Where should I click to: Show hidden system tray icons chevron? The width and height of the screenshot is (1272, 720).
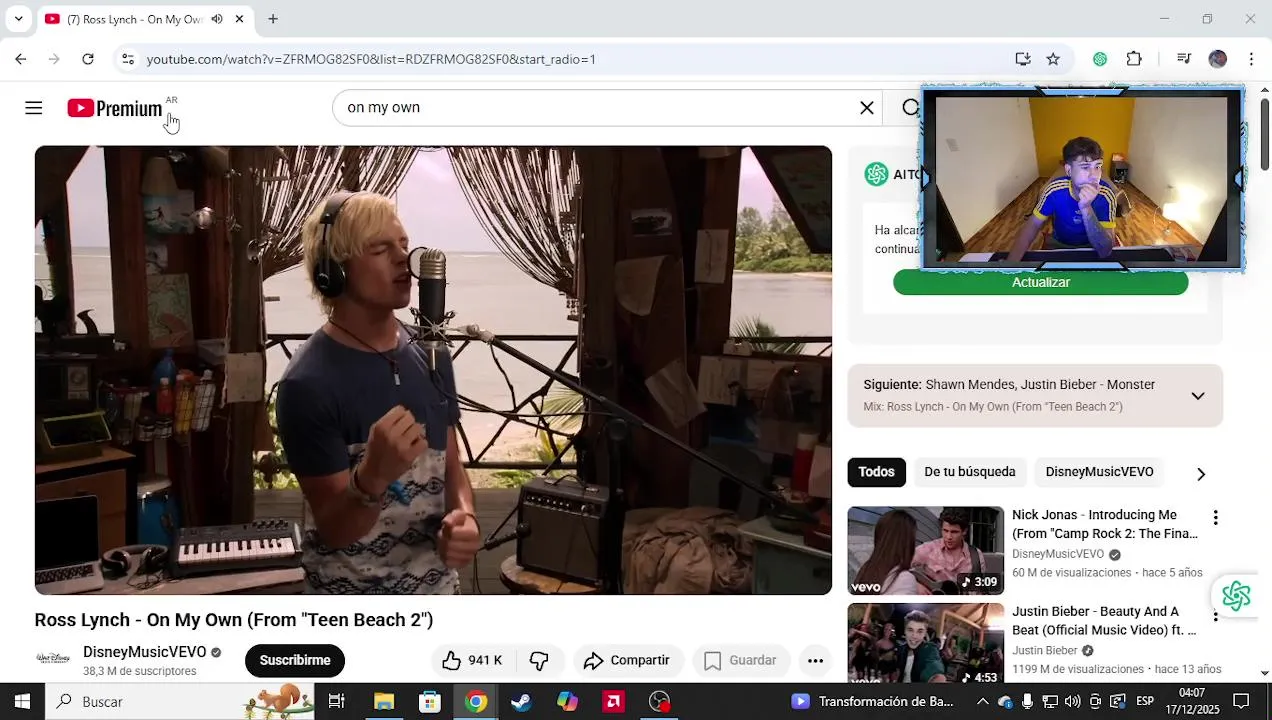pyautogui.click(x=983, y=701)
